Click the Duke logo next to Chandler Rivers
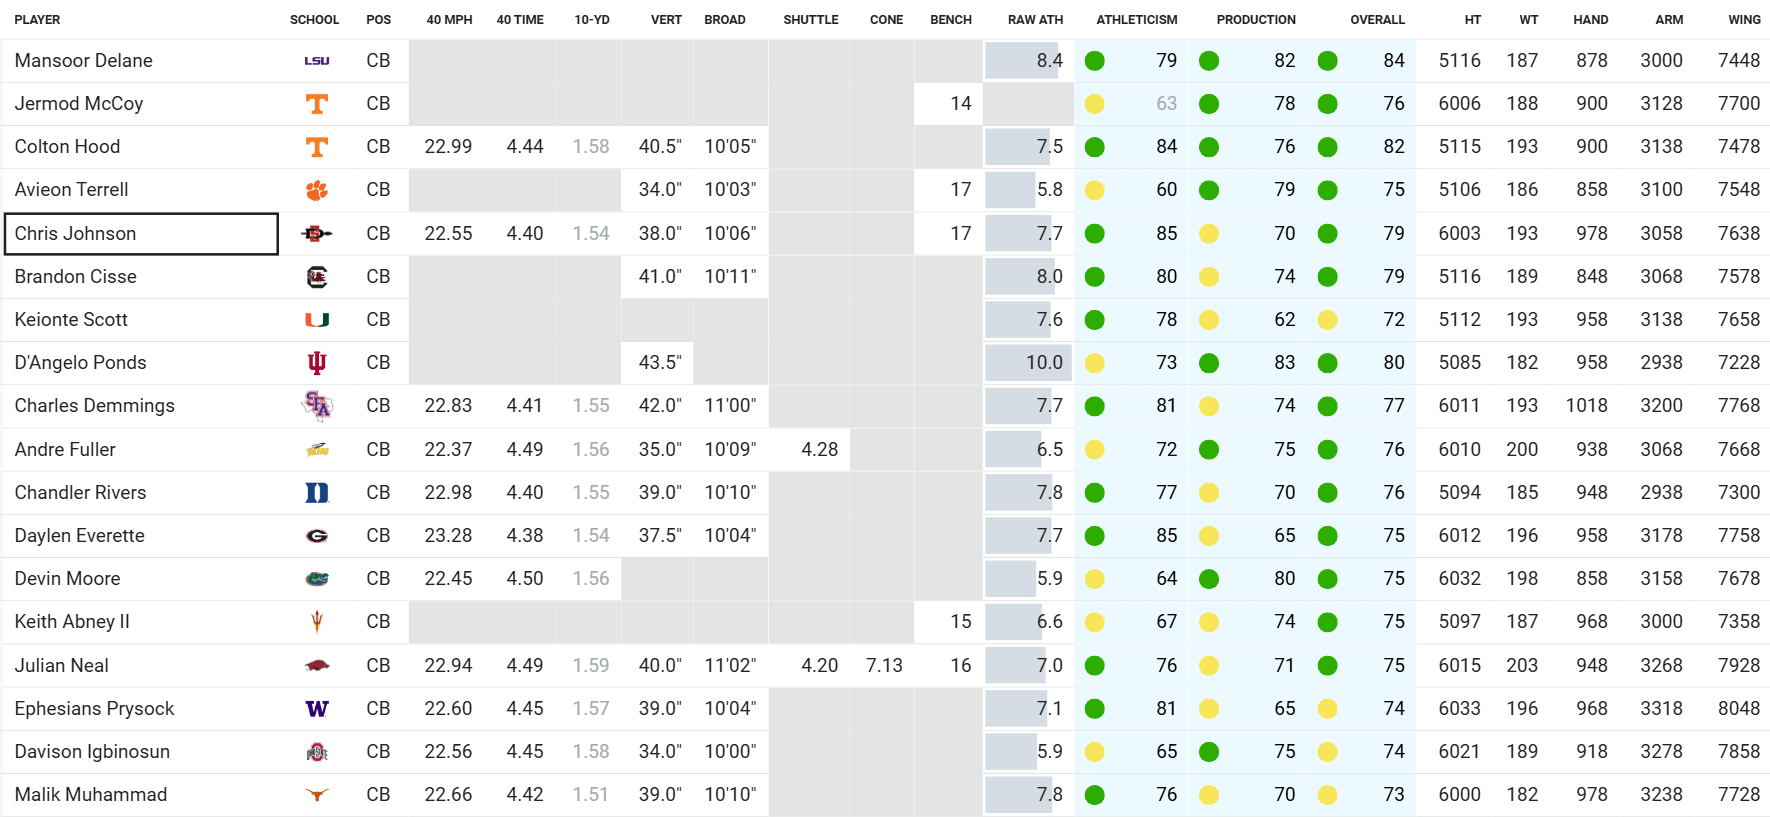Screen dimensions: 1770x817 (316, 492)
